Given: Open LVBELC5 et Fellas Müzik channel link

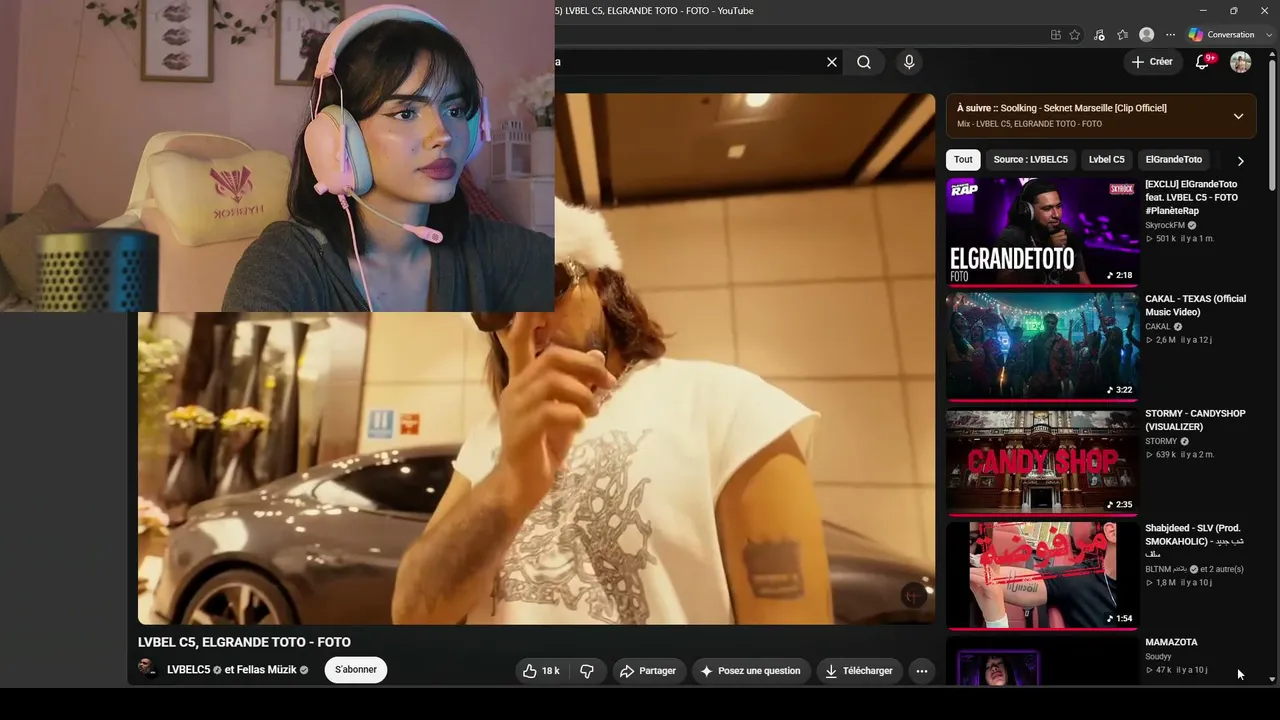Looking at the screenshot, I should (238, 670).
